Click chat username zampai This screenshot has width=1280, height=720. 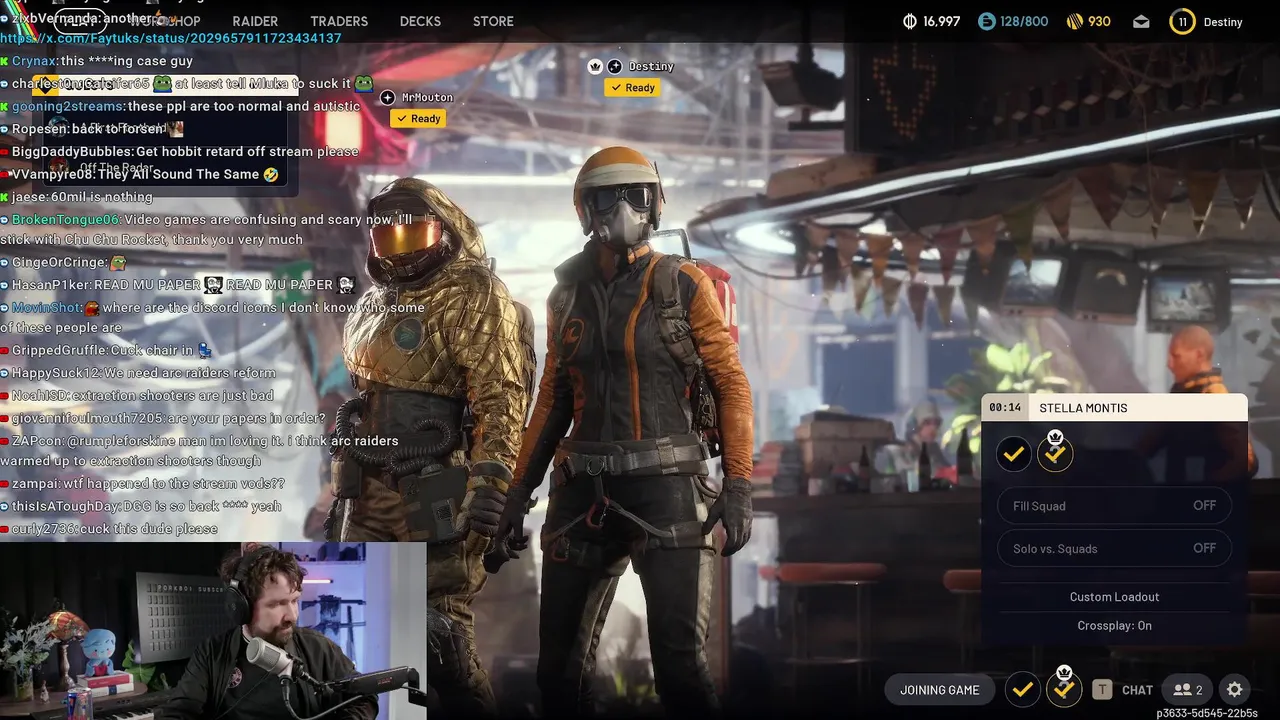(x=35, y=483)
